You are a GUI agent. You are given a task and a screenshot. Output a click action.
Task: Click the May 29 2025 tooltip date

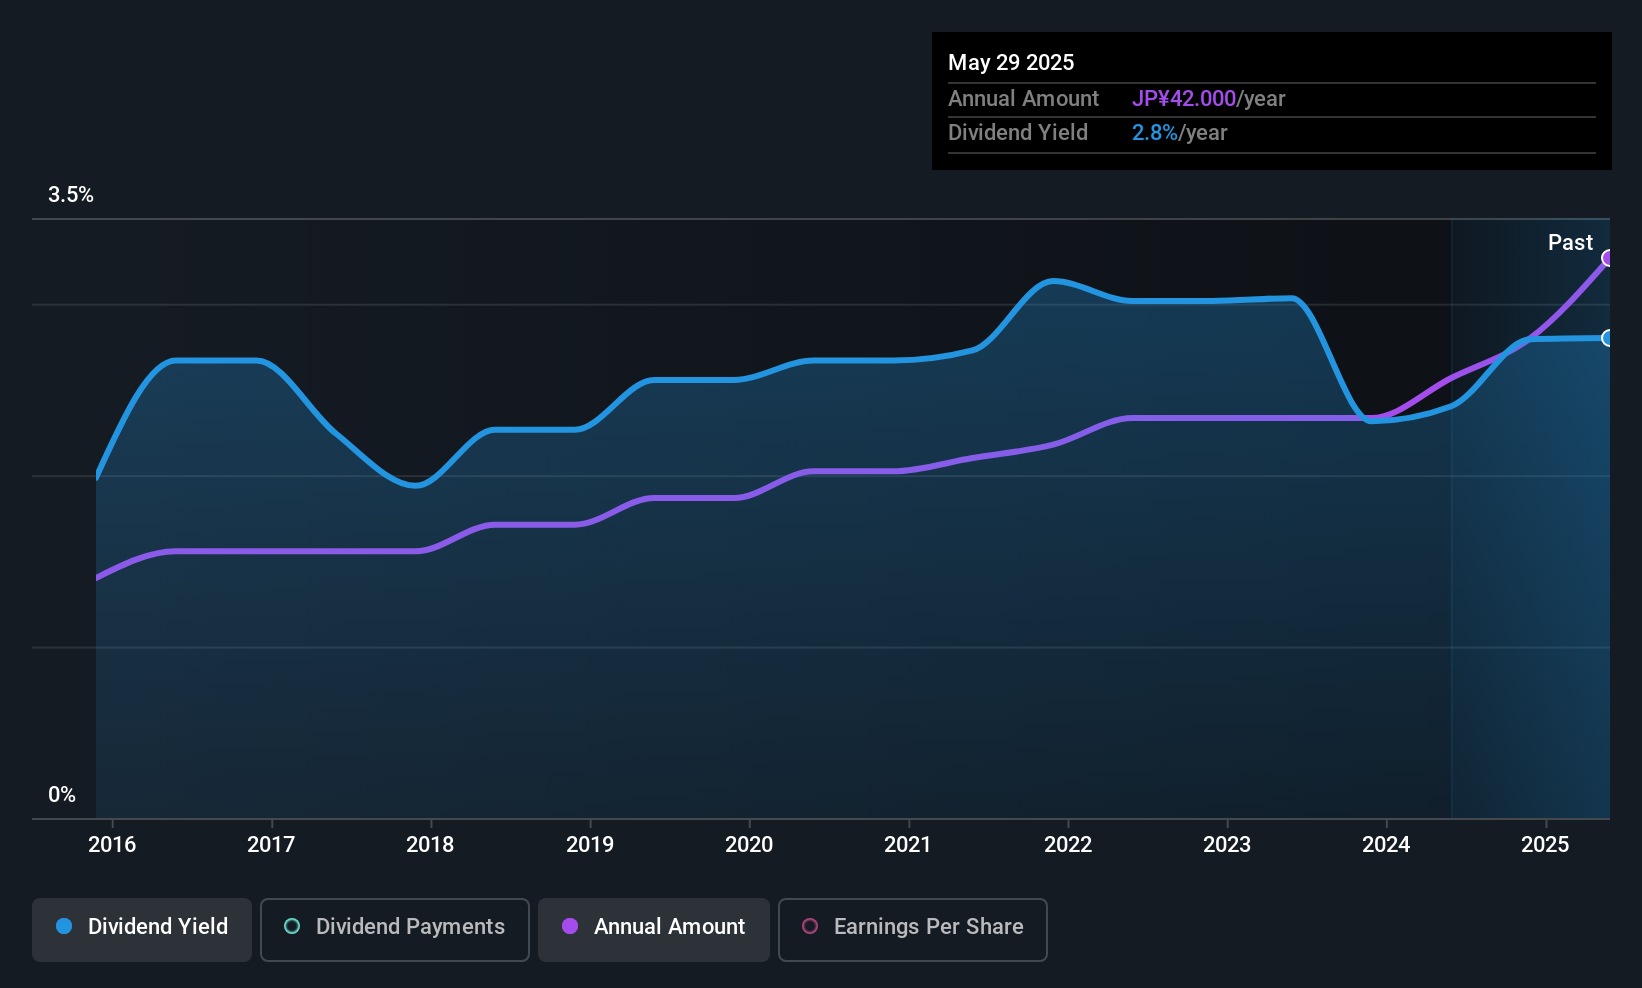click(x=1011, y=63)
